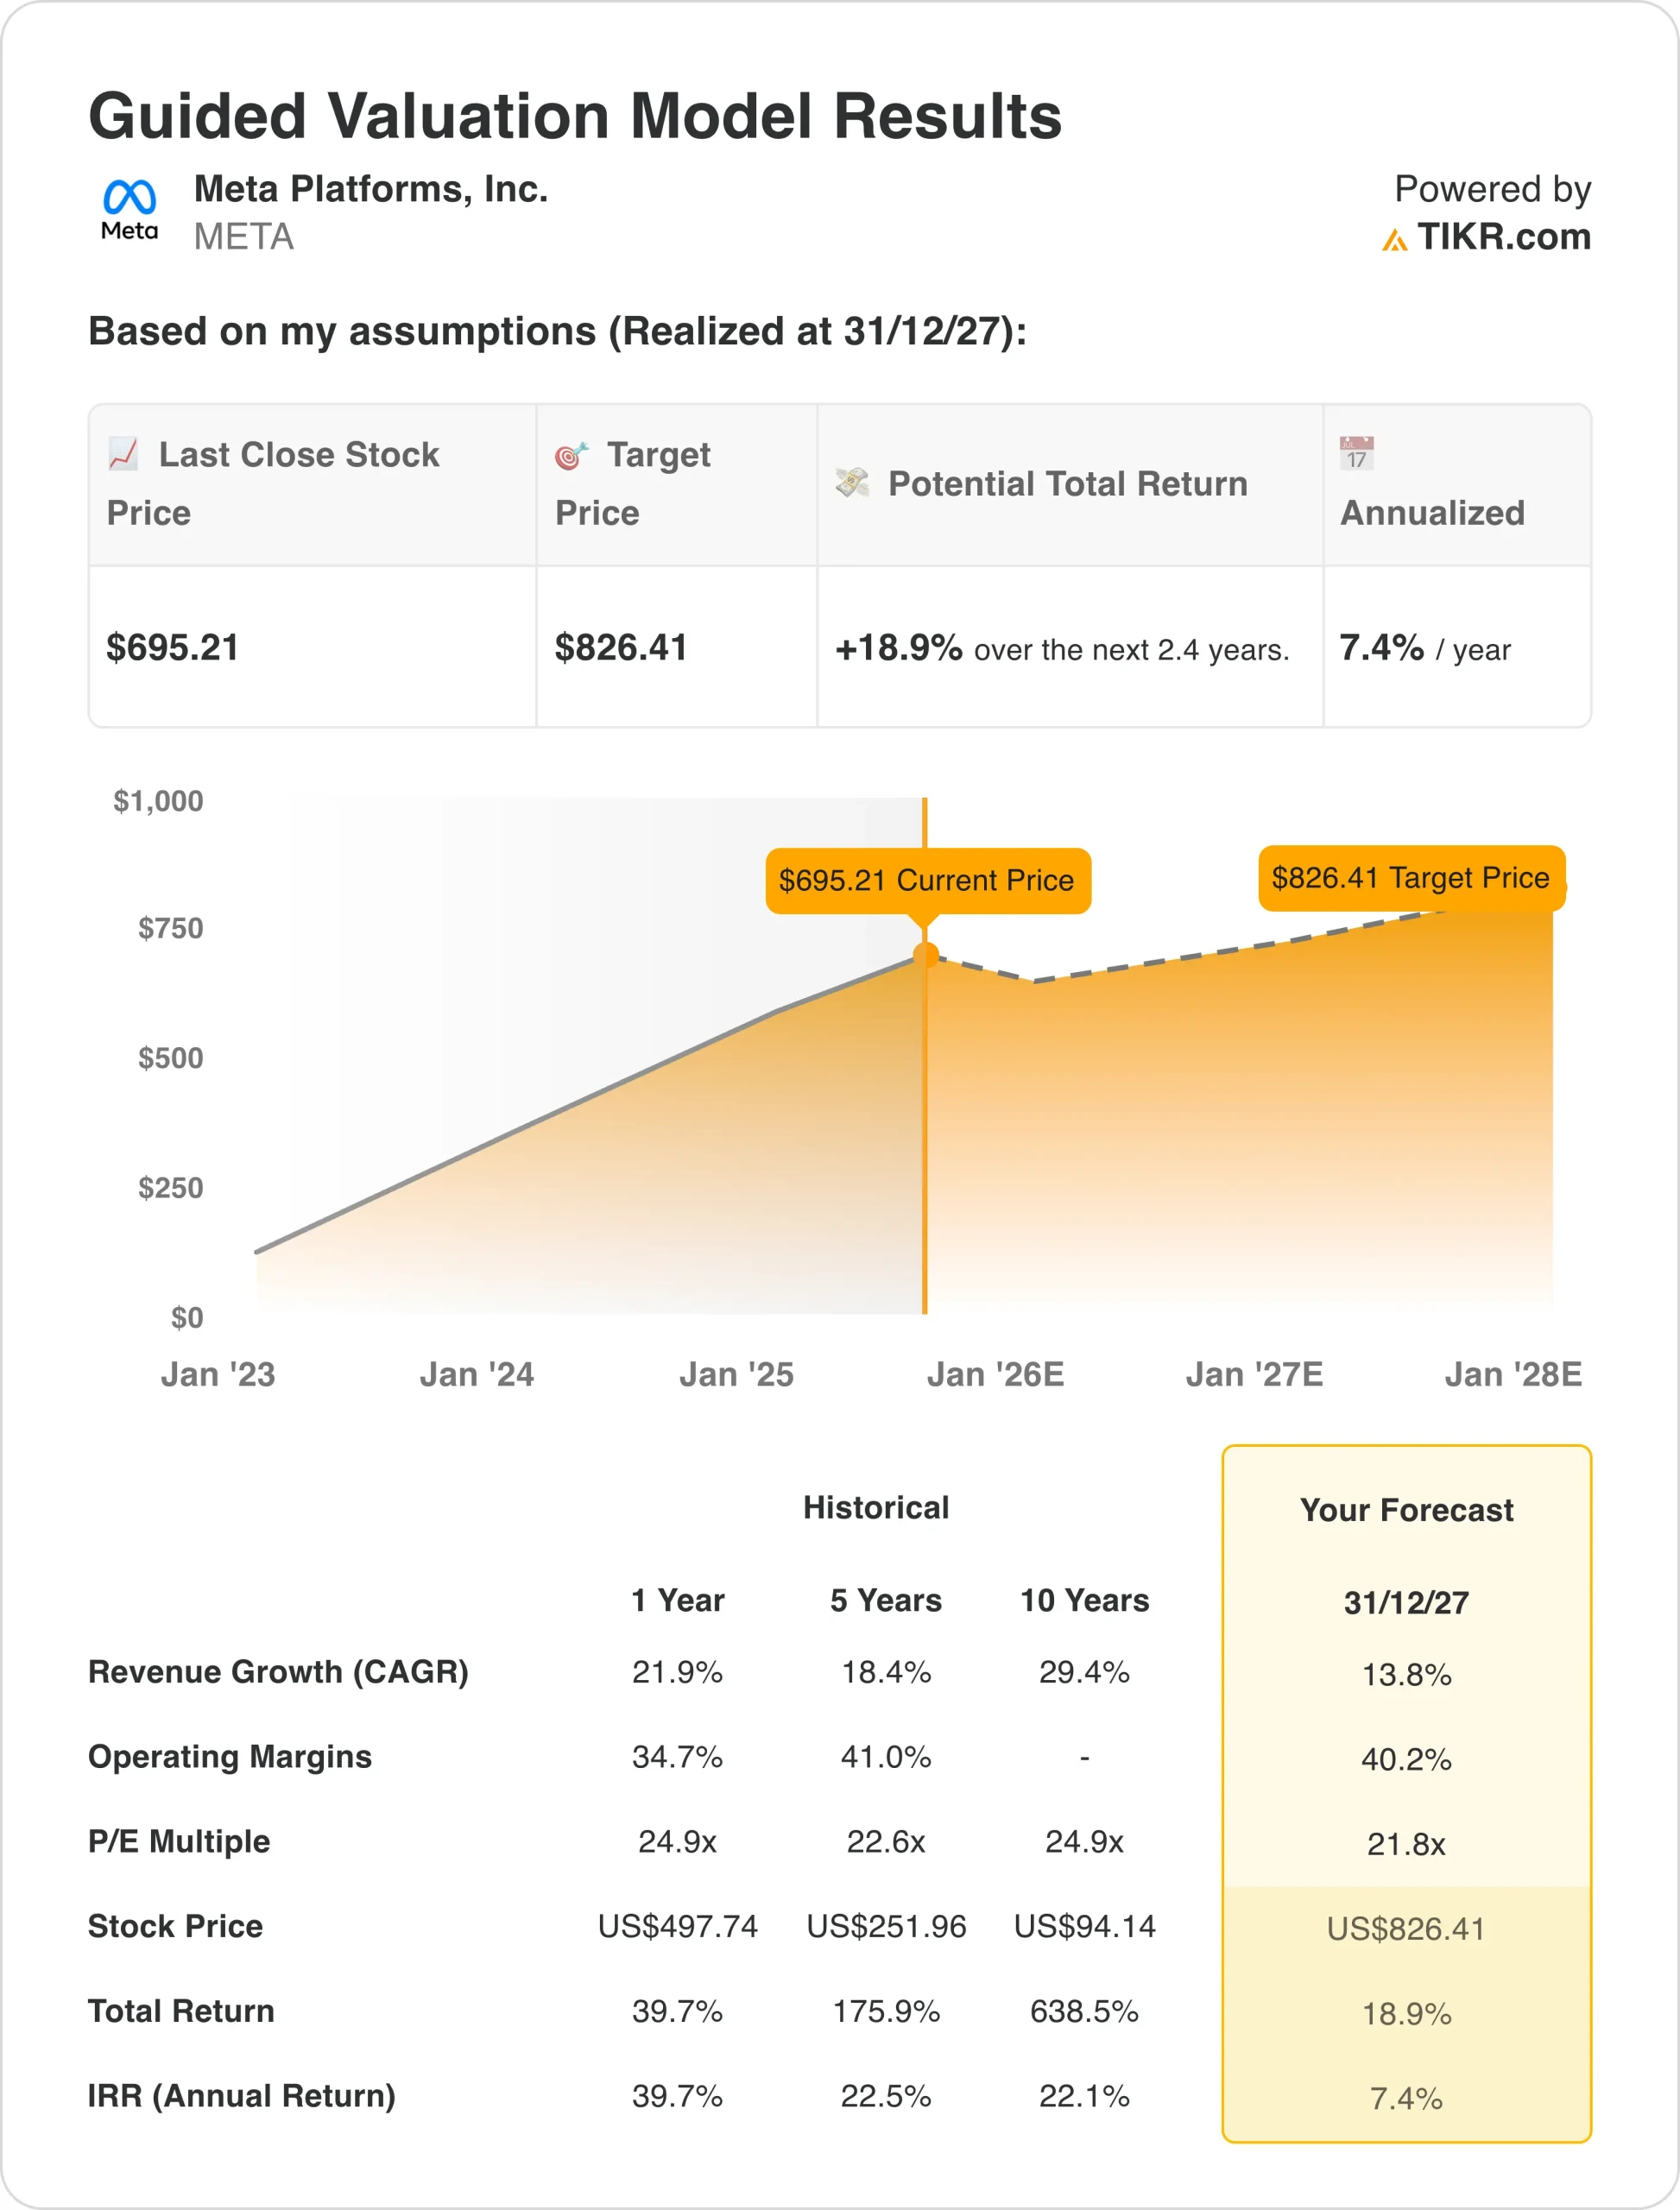1680x2210 pixels.
Task: Click the forecast Operating Margins value 40.2%
Action: tap(1406, 1759)
